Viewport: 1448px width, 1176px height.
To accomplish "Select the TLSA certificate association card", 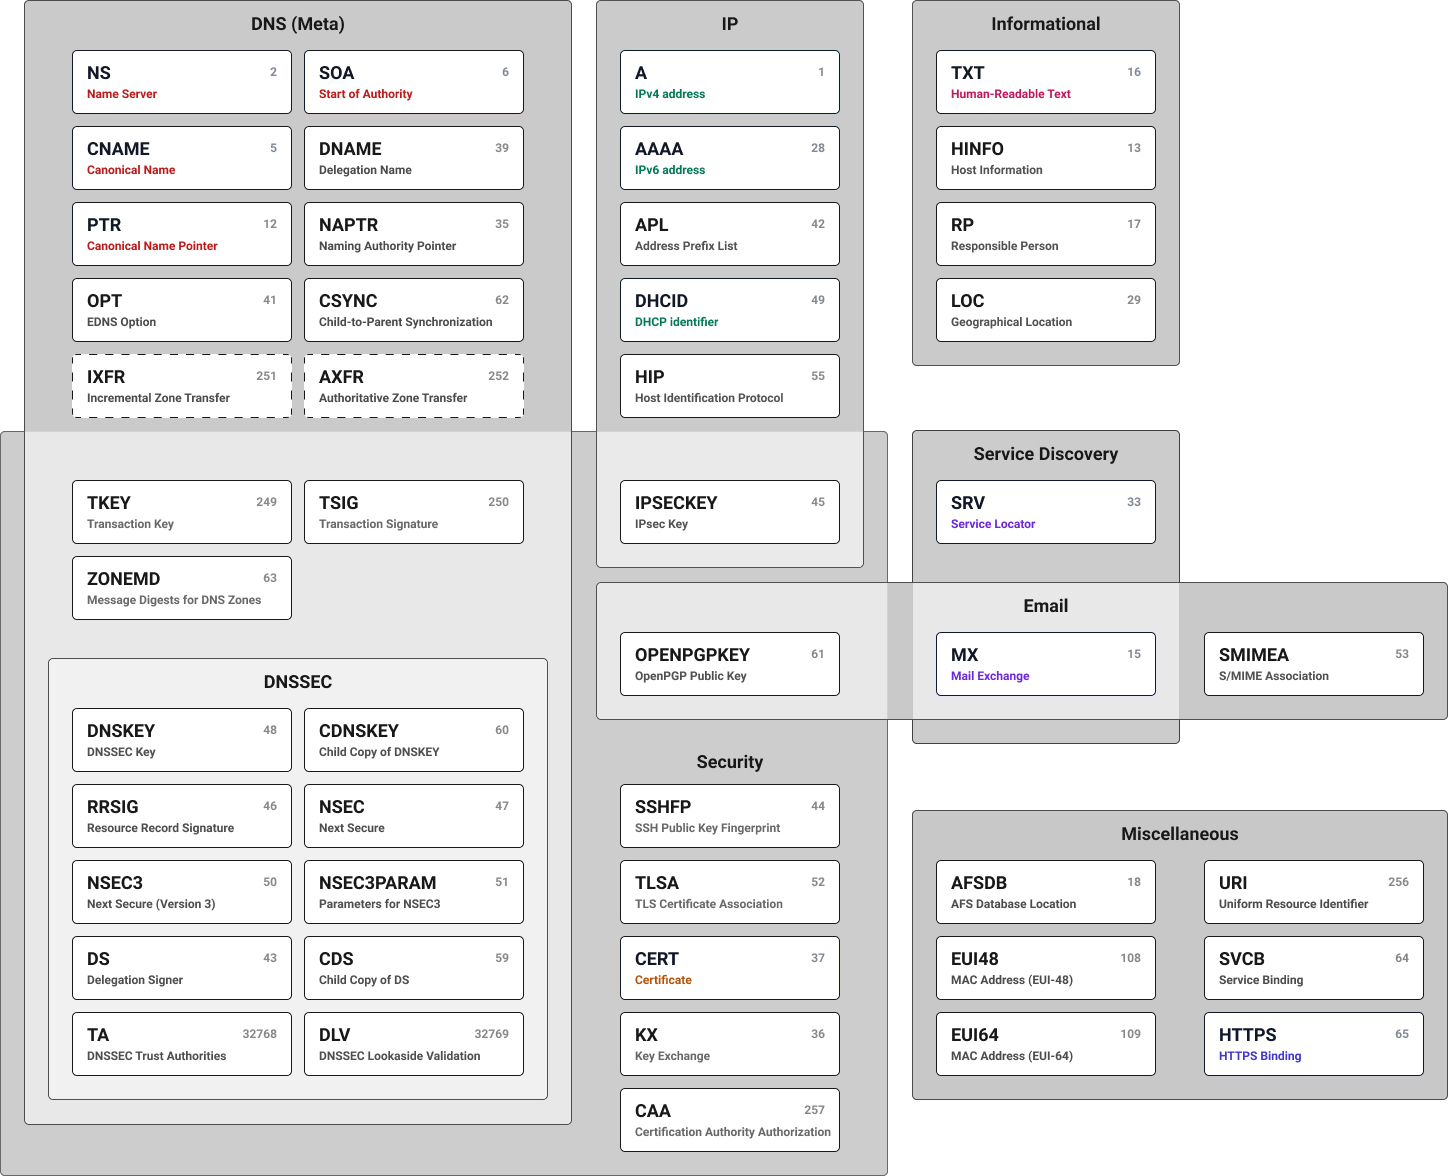I will pyautogui.click(x=729, y=892).
